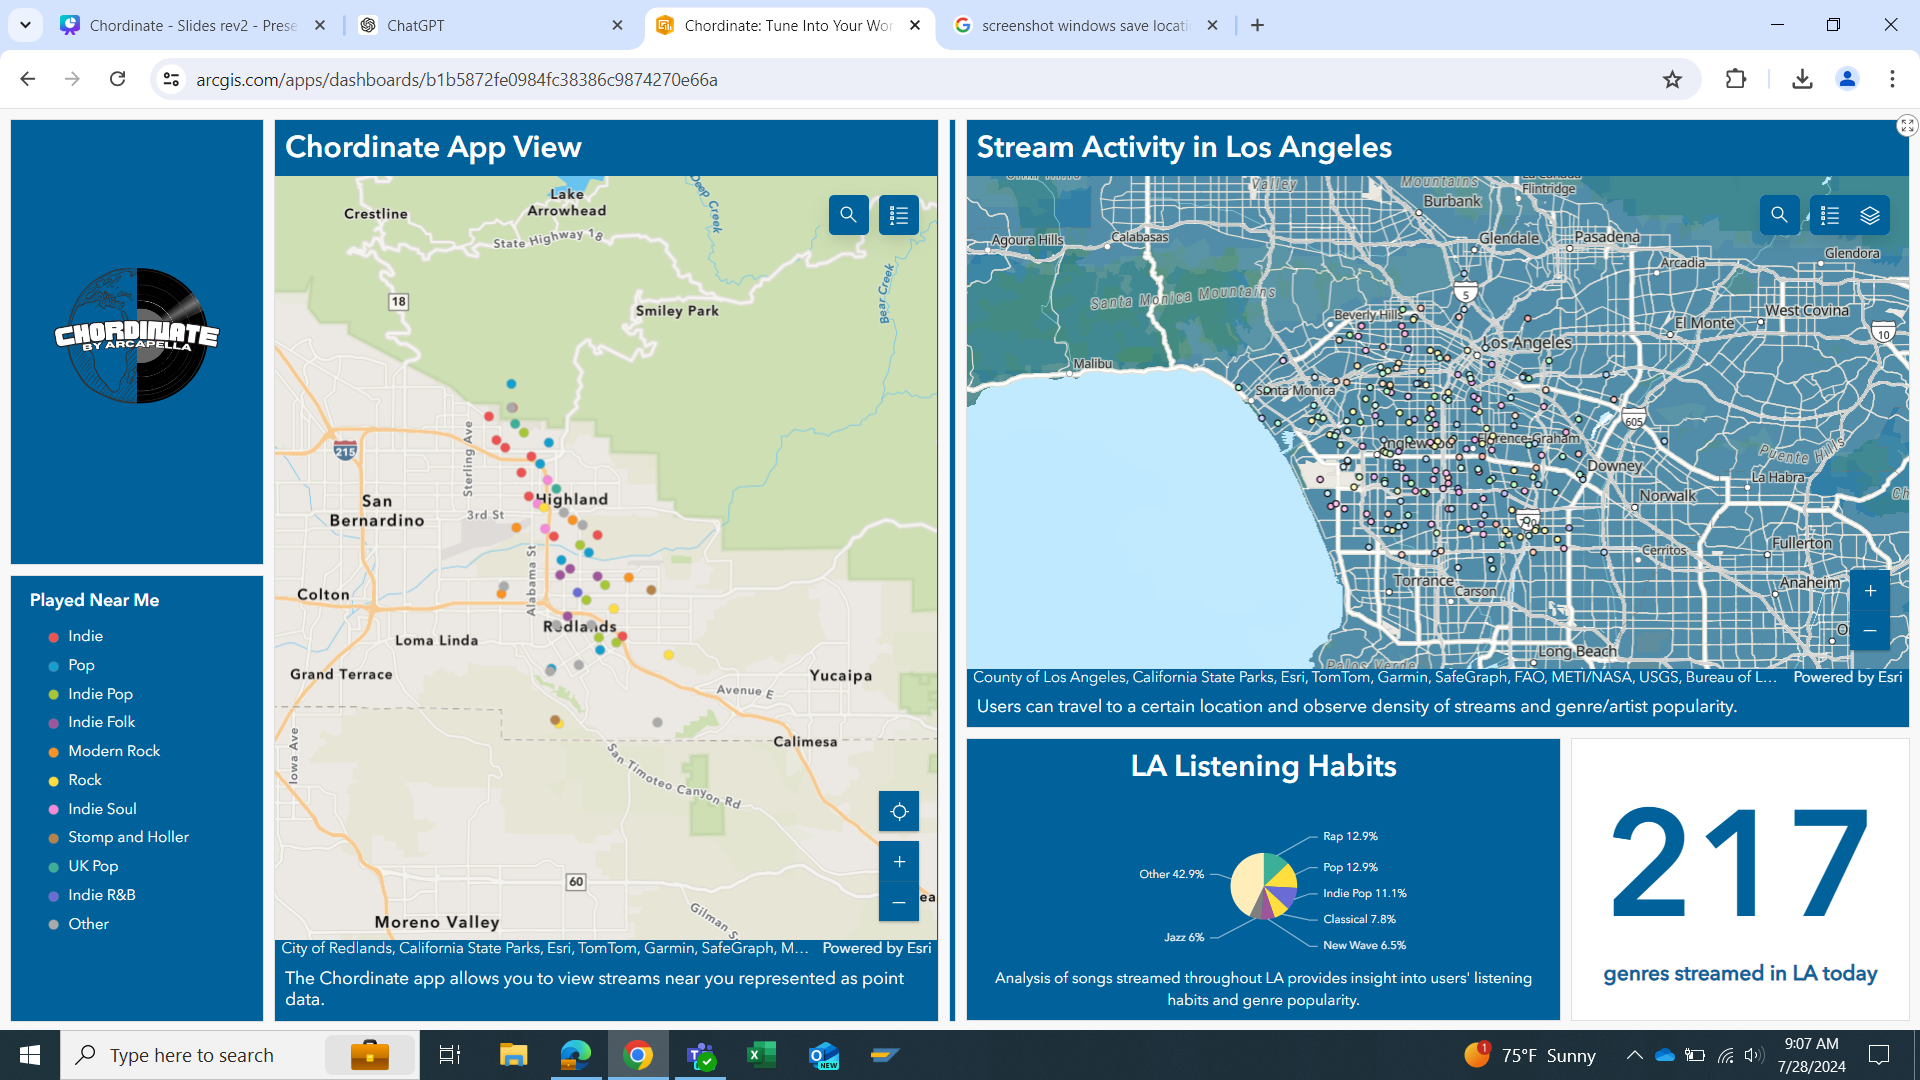This screenshot has width=1920, height=1080.
Task: Show hidden system tray icons
Action: (x=1634, y=1055)
